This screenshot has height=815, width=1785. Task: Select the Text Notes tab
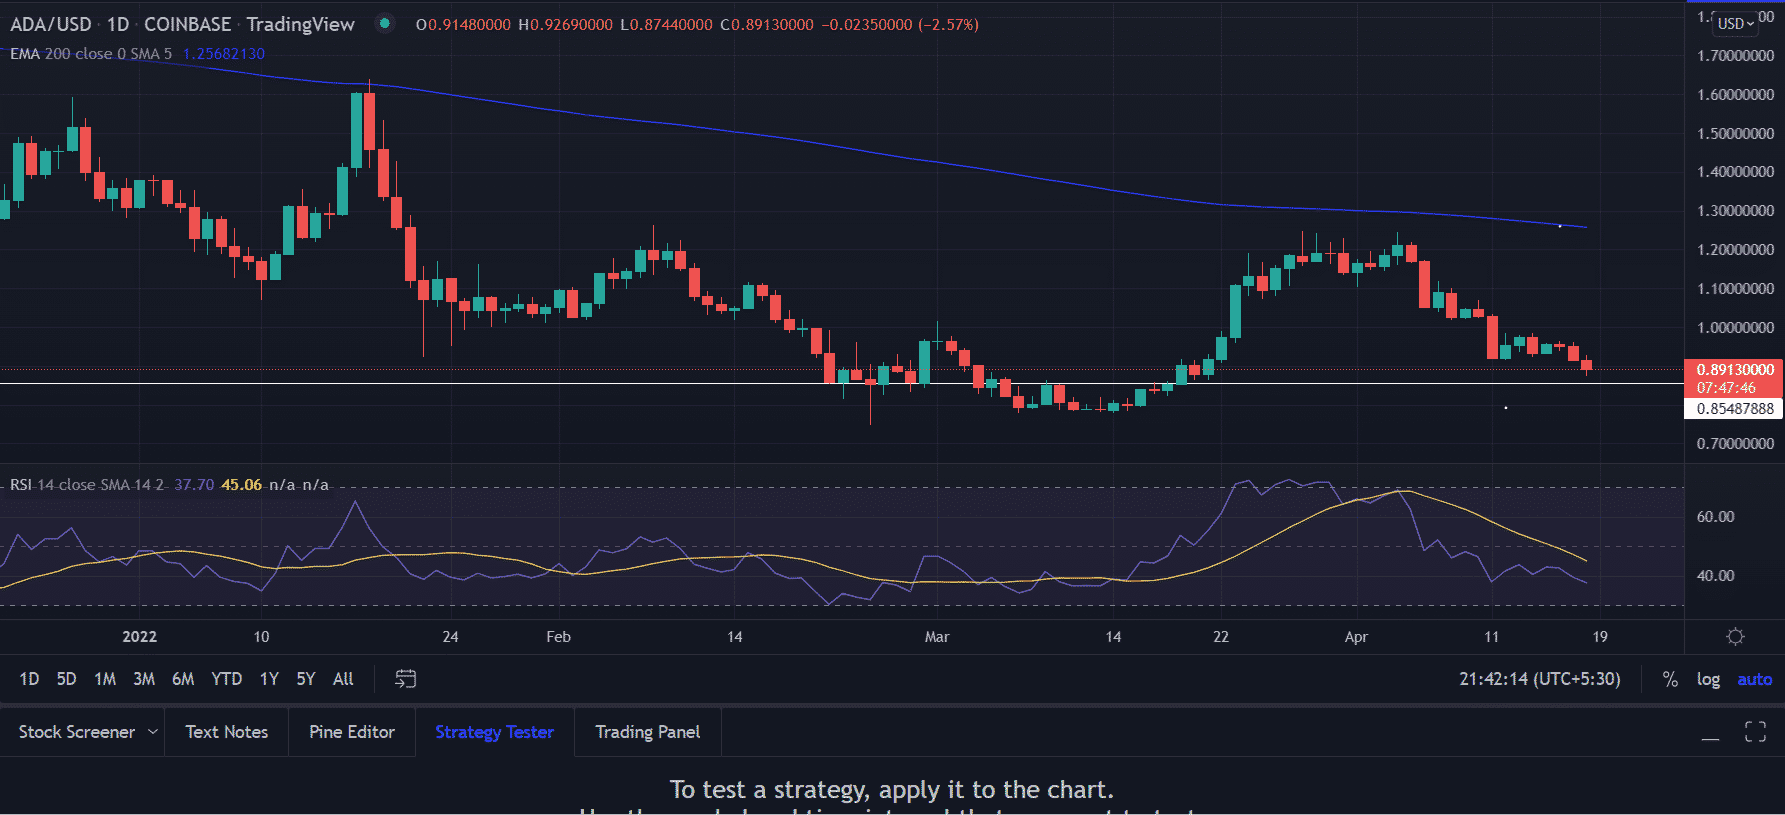pyautogui.click(x=227, y=732)
